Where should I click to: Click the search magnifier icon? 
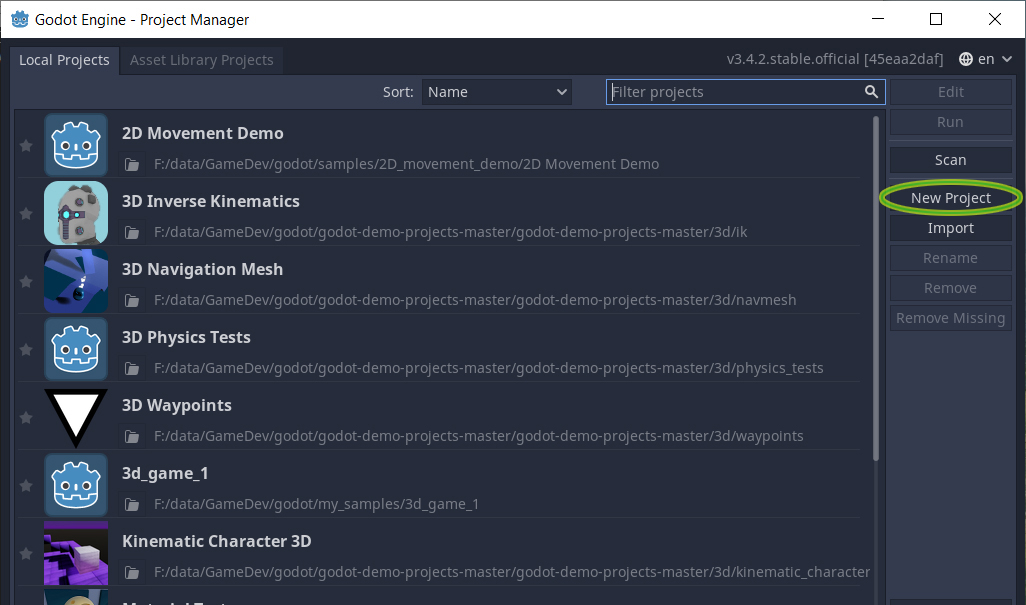click(x=871, y=92)
